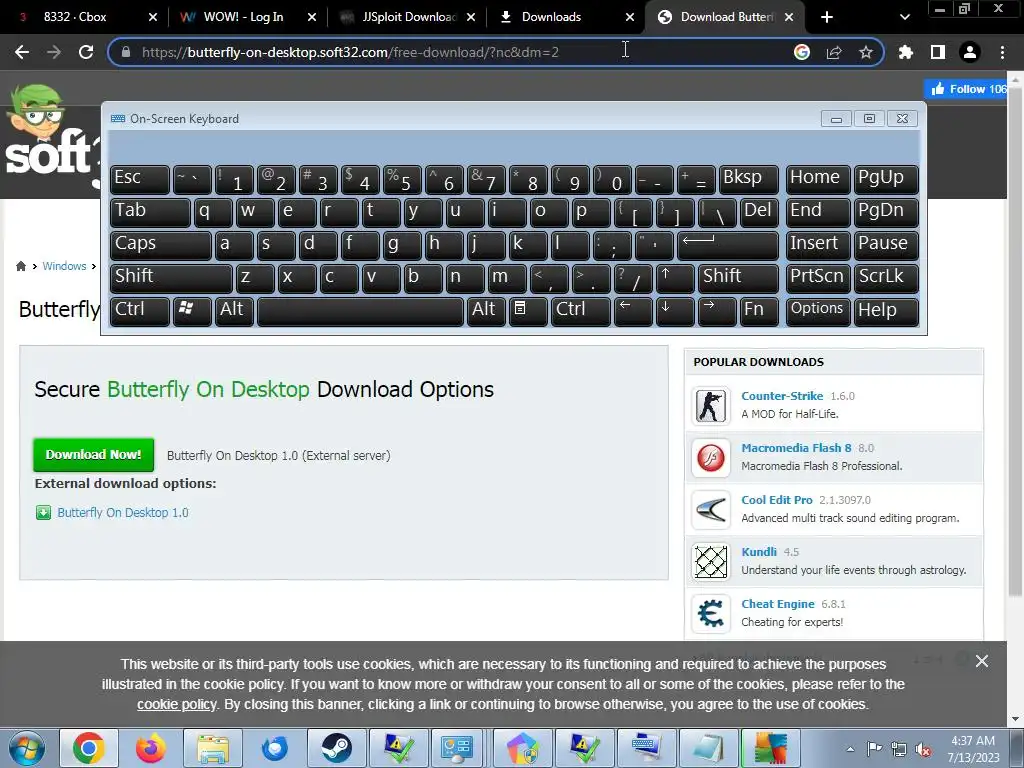Toggle the left Ctrl key

coord(140,312)
